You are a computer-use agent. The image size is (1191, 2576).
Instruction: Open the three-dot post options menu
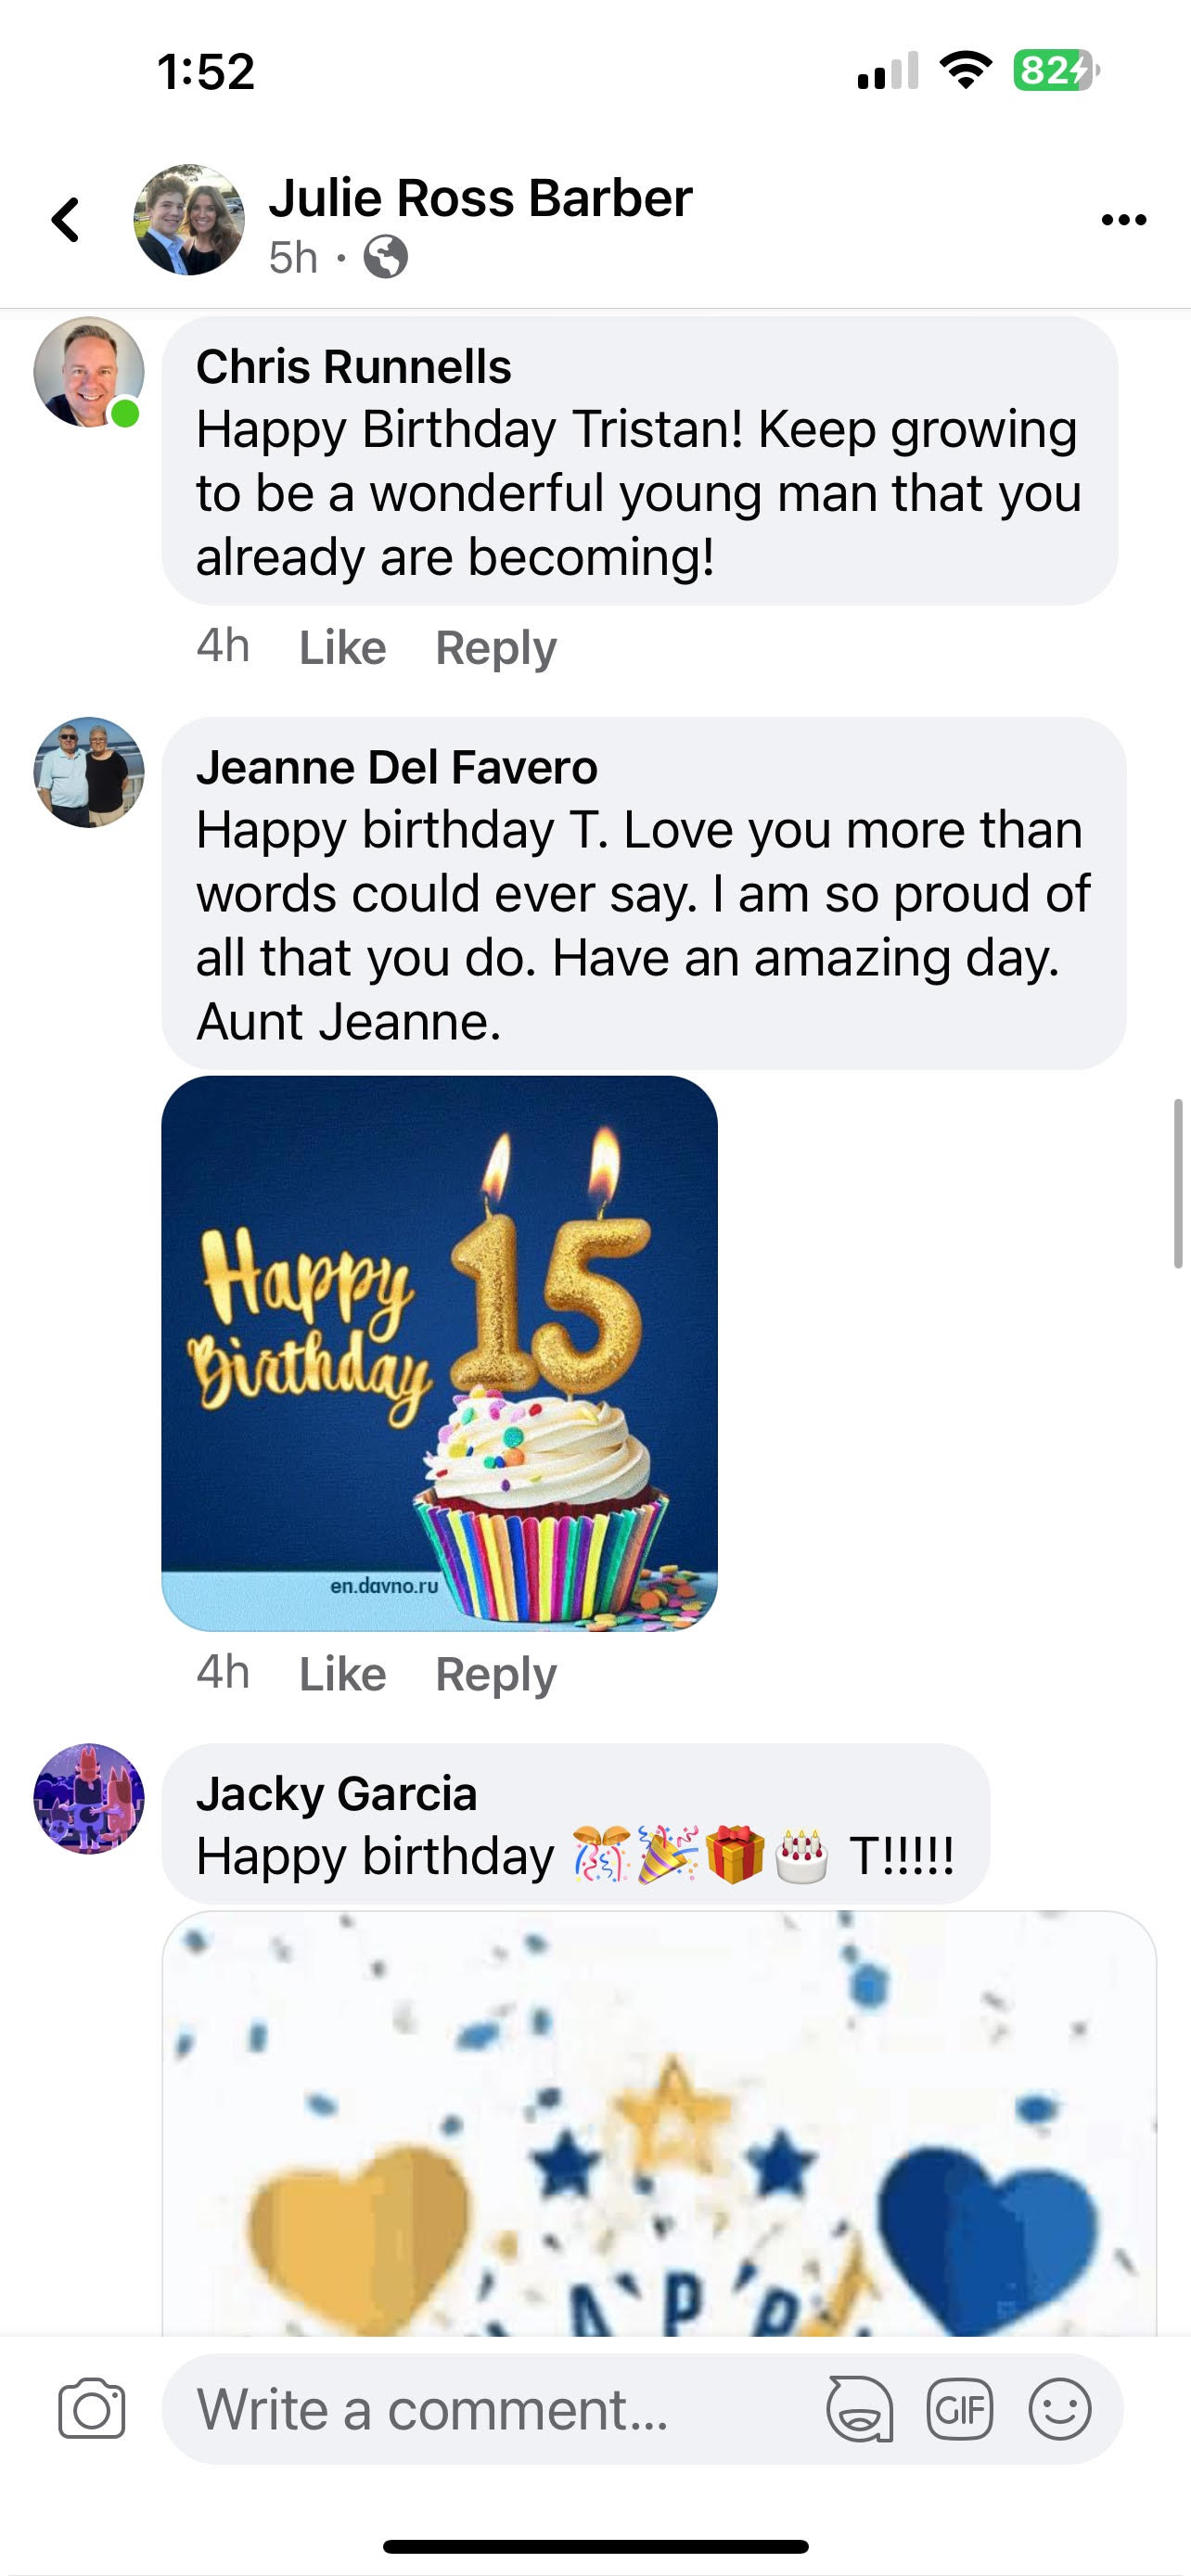[1123, 220]
